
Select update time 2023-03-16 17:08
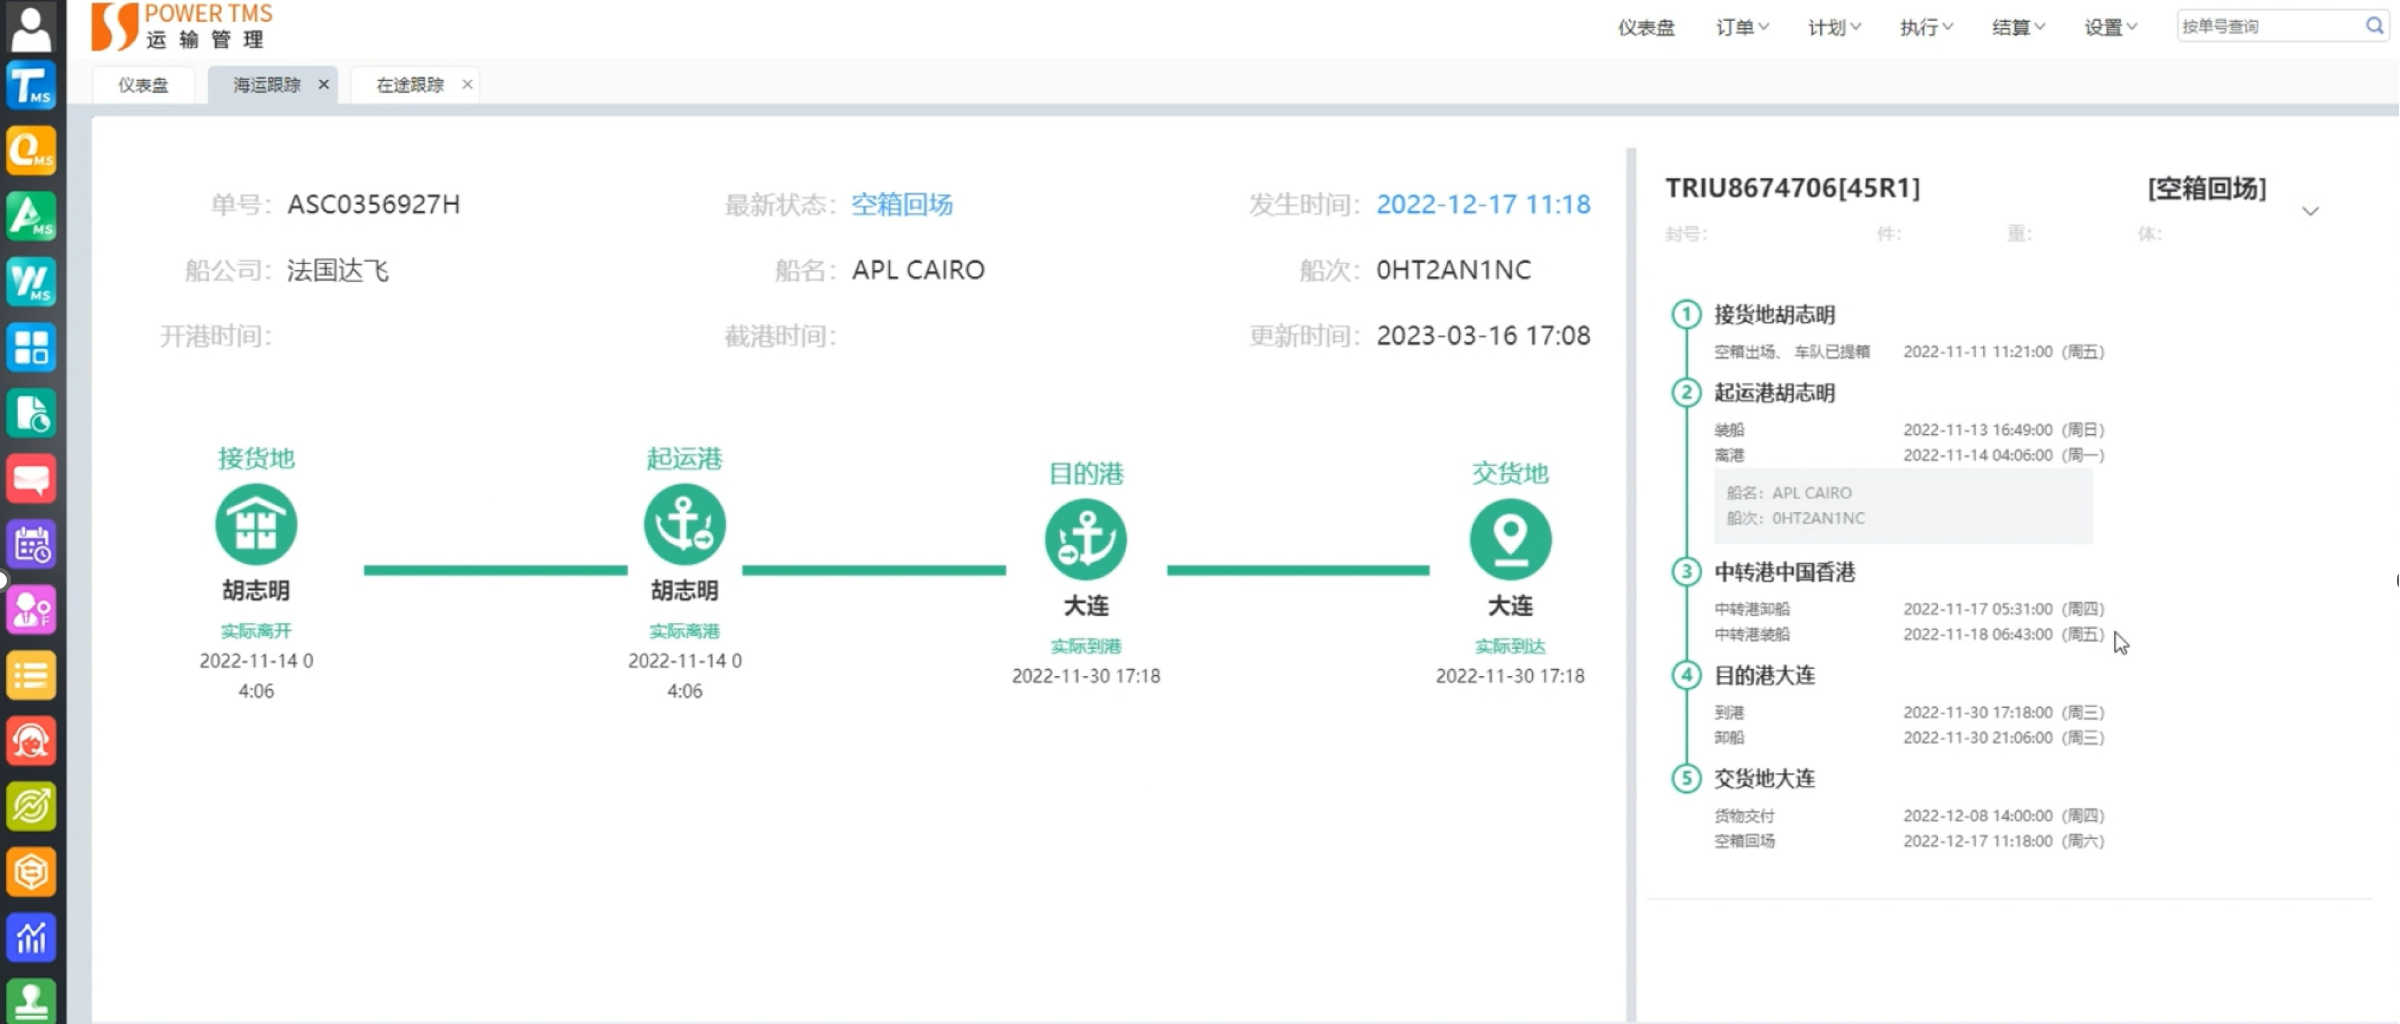click(x=1483, y=336)
